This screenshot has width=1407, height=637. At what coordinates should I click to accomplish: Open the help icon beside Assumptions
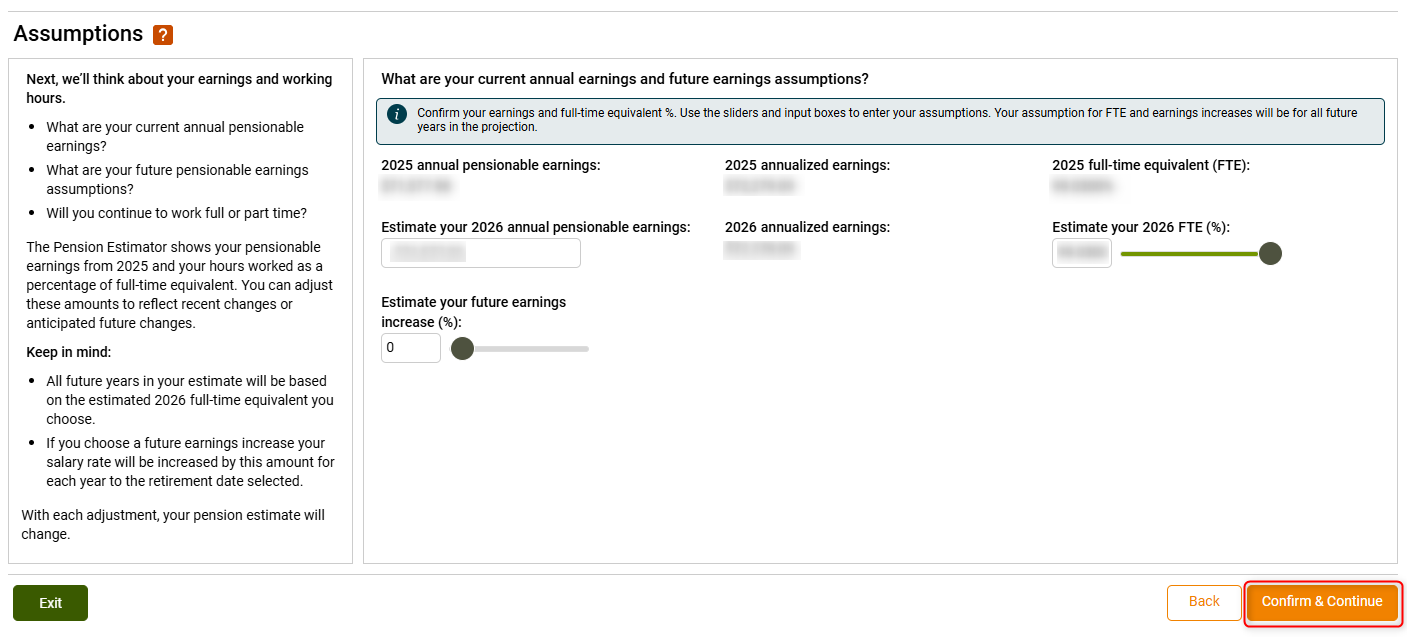pos(163,35)
